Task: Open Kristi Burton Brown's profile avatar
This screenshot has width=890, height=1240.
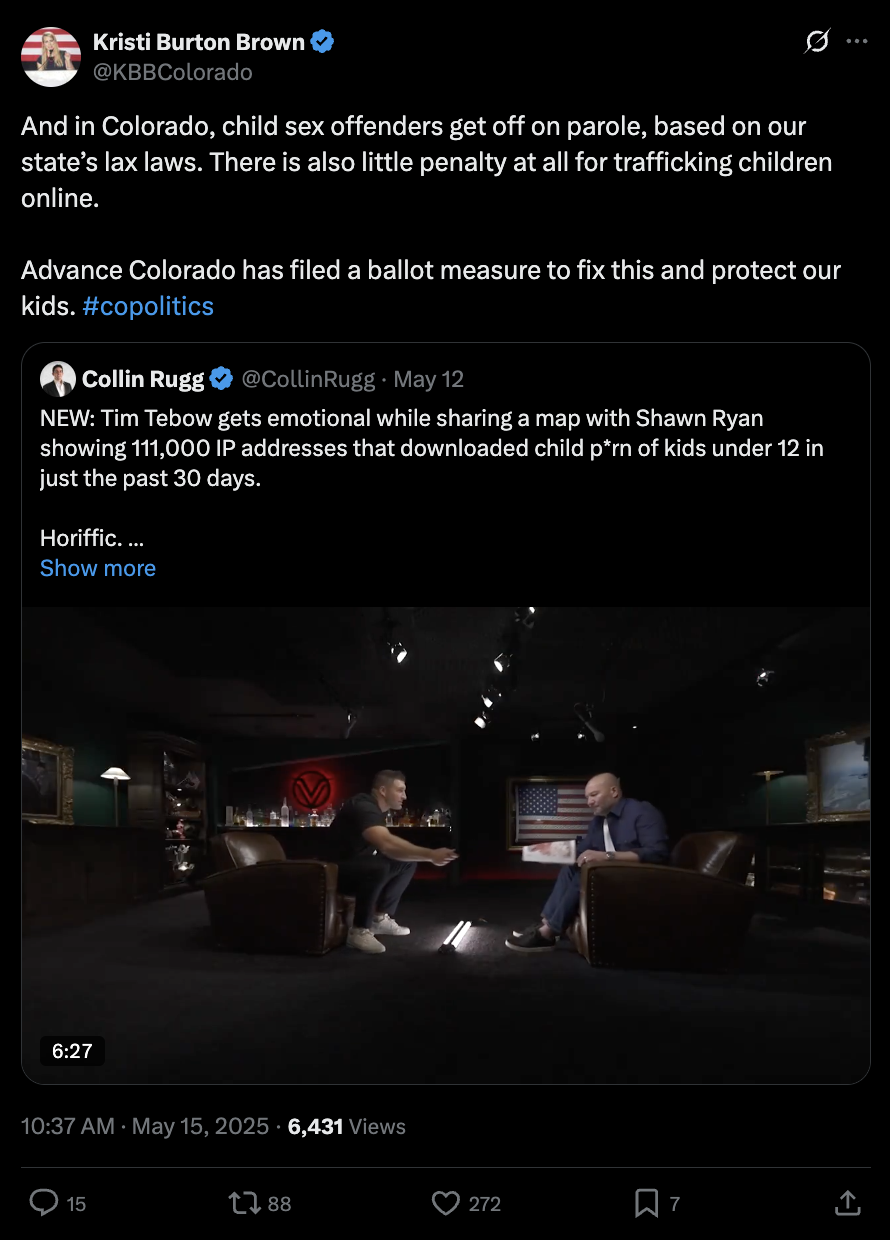Action: 51,56
